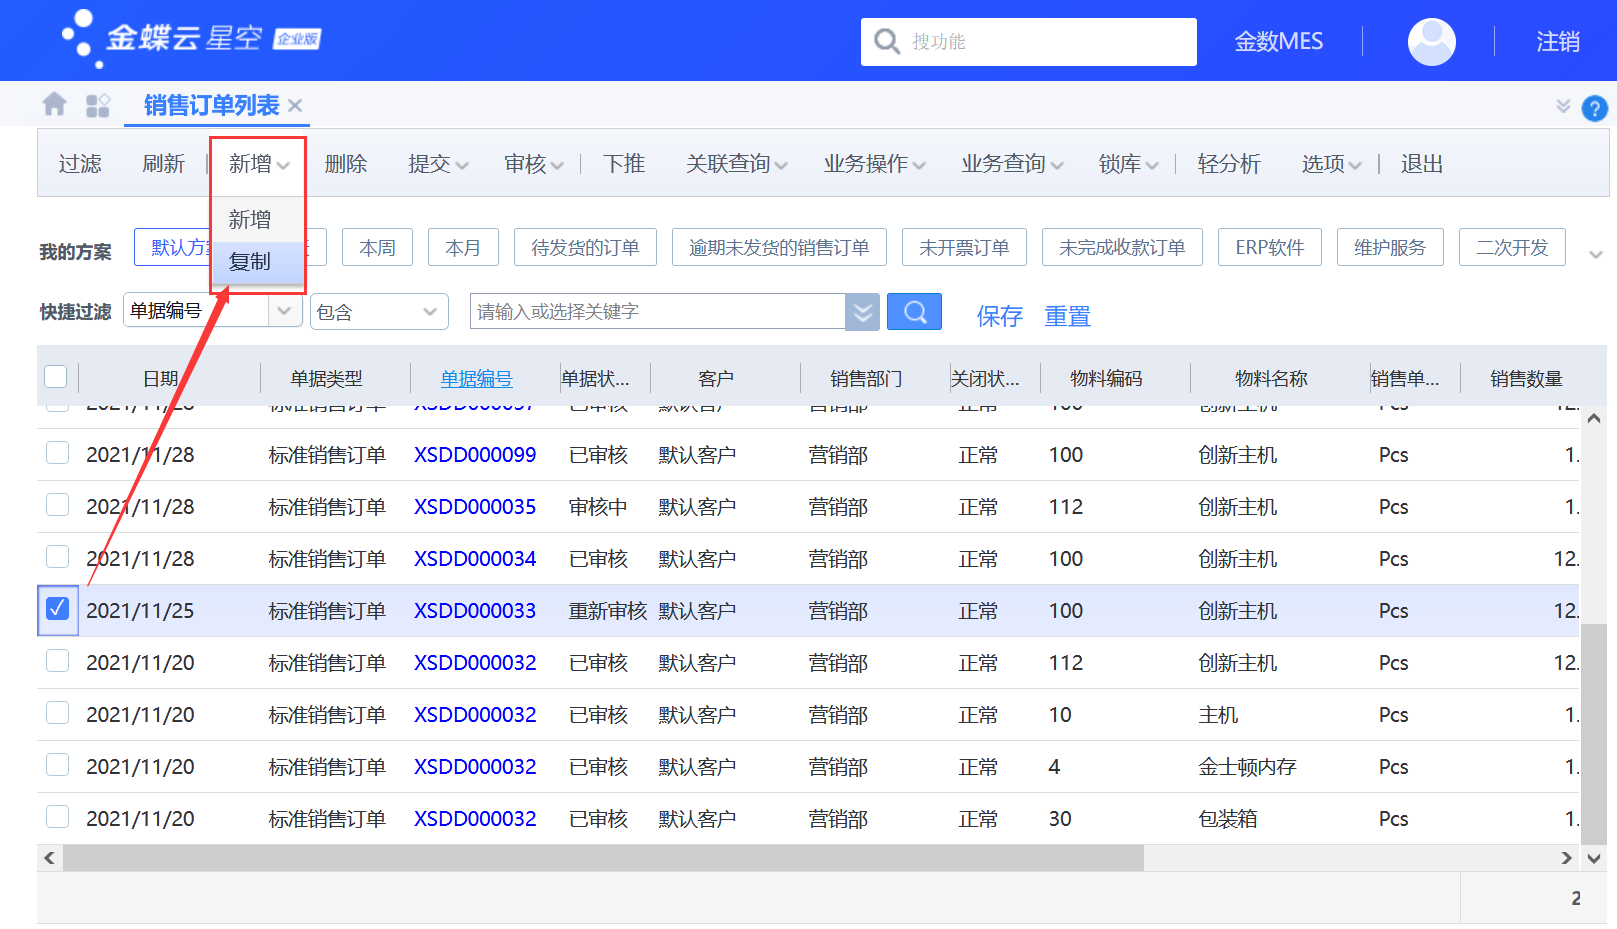Click the horizontal scrollbar thumb

pos(603,858)
